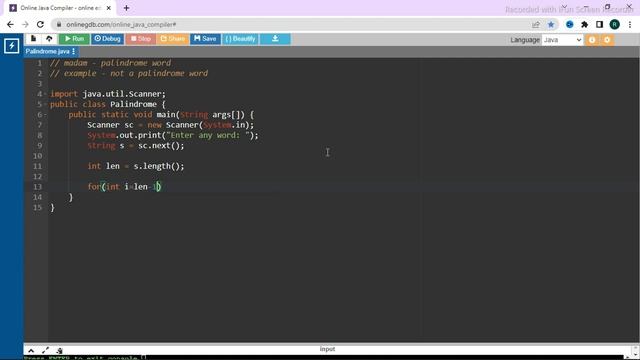Image resolution: width=640 pixels, height=360 pixels.
Task: Click the OnlineGDB lightning logo icon
Action: coord(11,46)
